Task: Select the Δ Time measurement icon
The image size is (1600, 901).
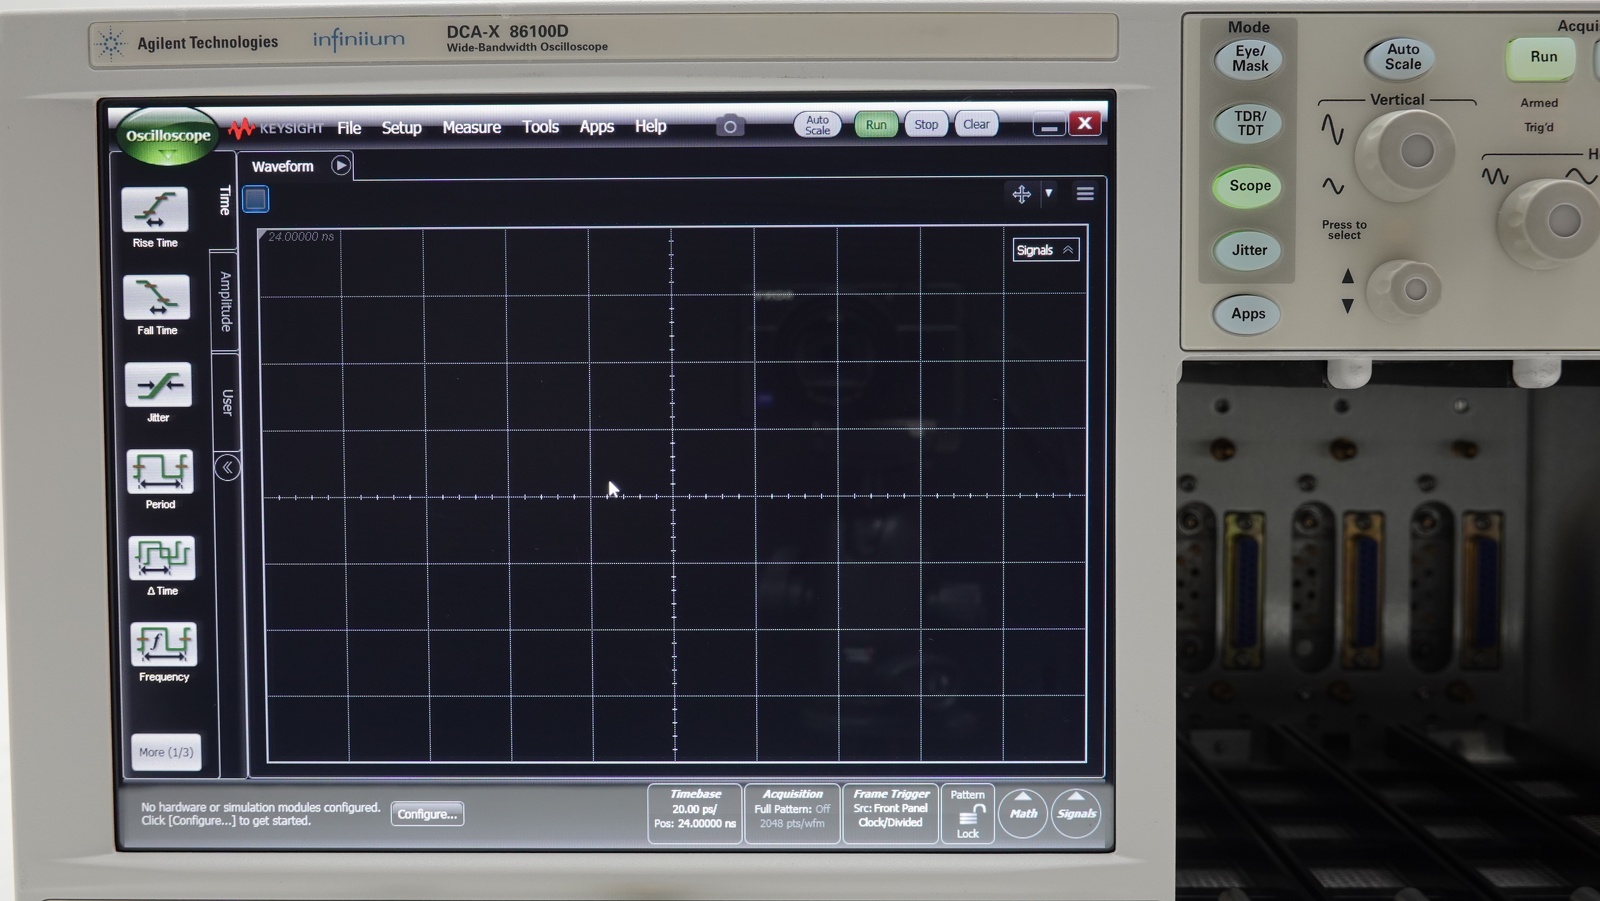Action: tap(162, 558)
